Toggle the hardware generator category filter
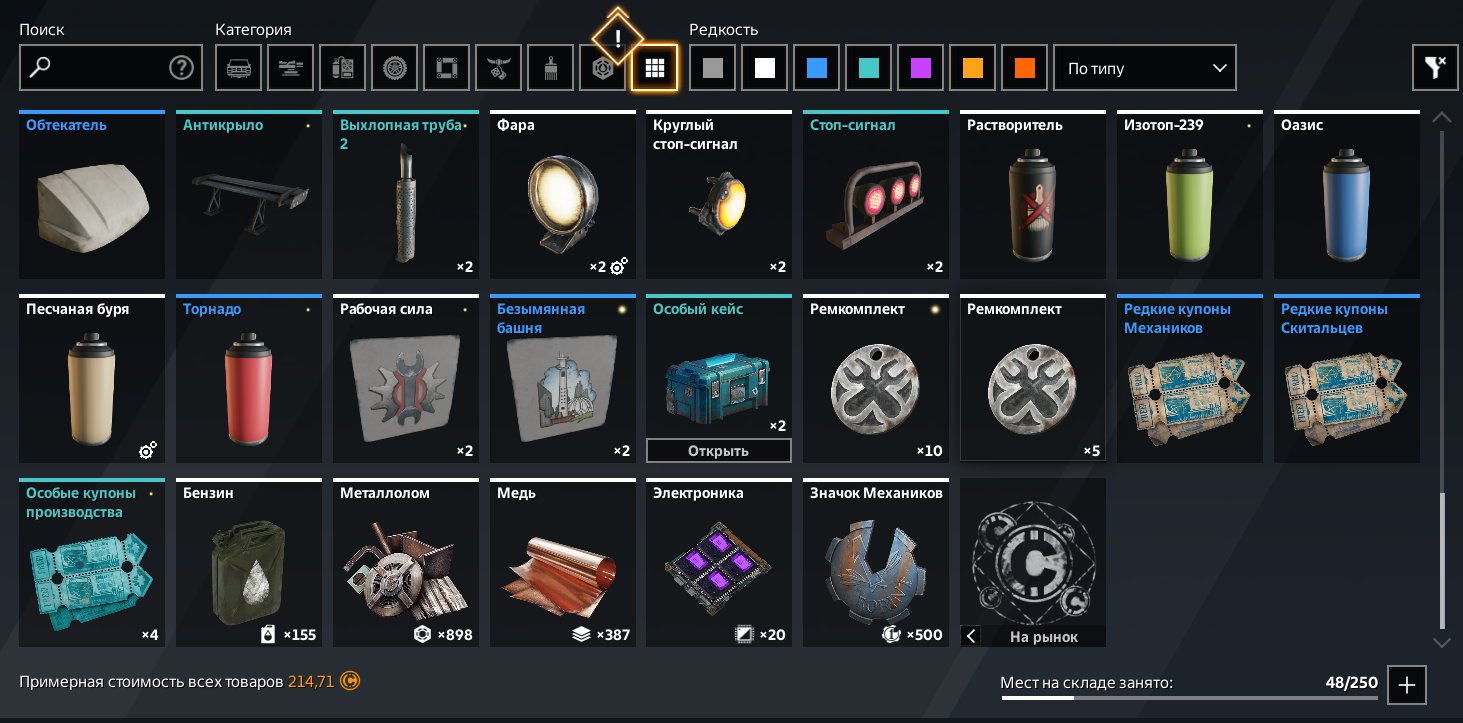Screen dimensions: 1463x723 tap(342, 68)
